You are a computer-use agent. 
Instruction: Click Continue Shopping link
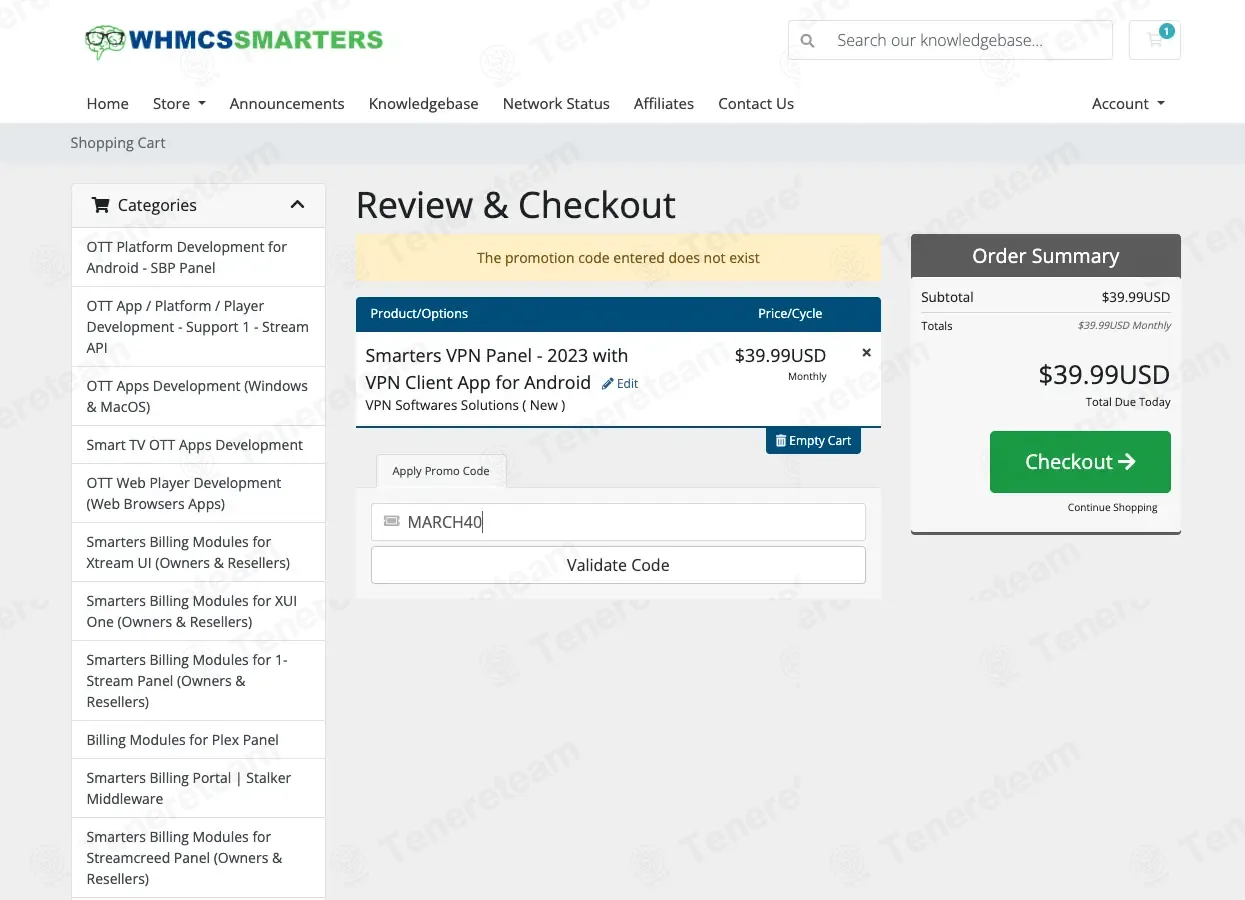point(1112,508)
